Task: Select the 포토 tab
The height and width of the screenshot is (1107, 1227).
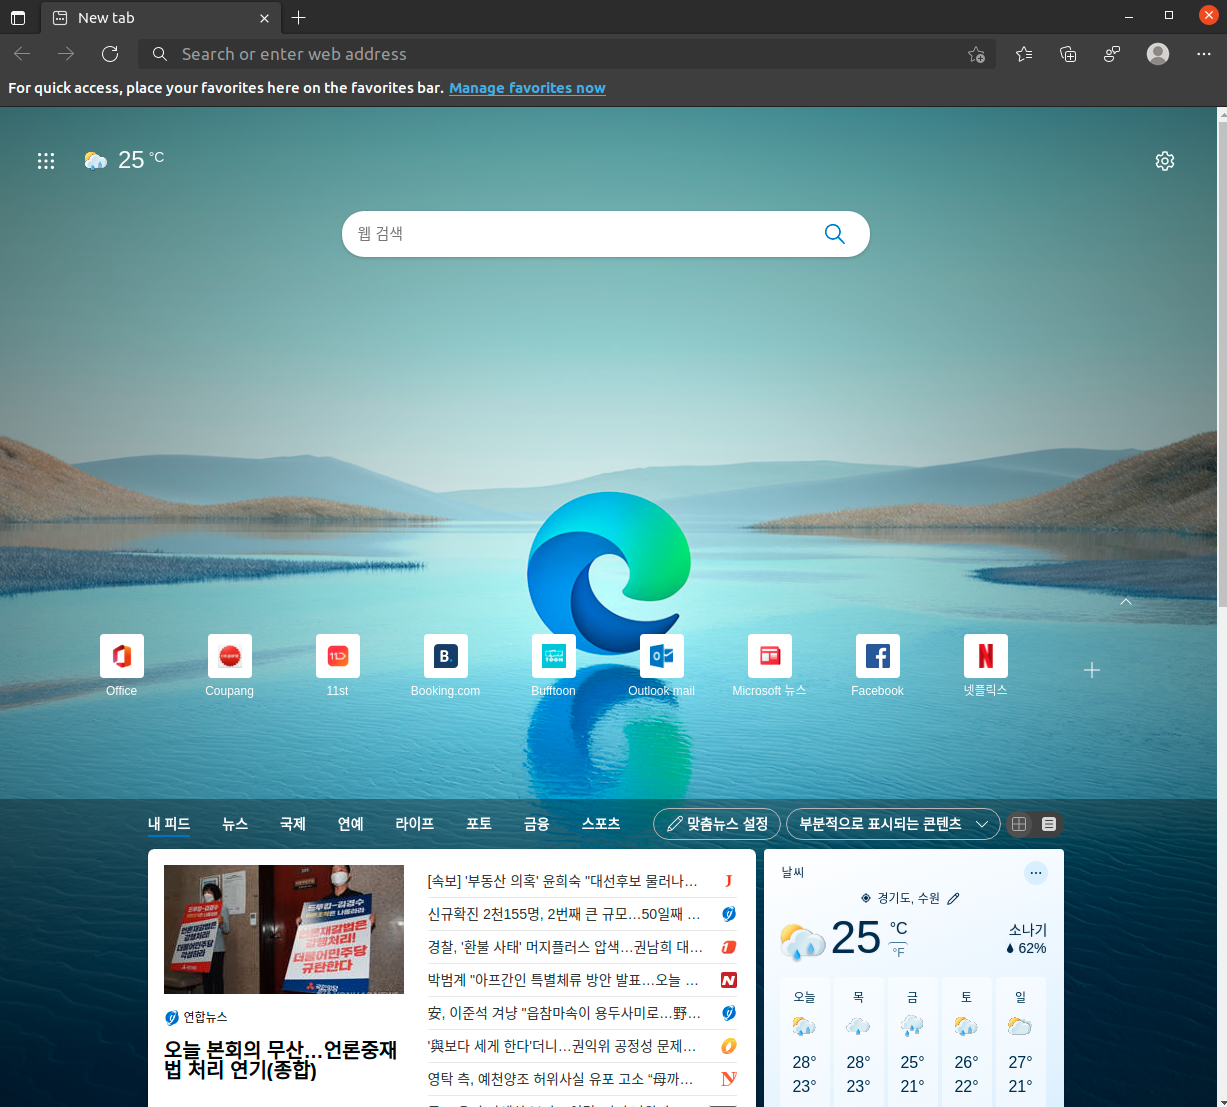Action: (x=479, y=824)
